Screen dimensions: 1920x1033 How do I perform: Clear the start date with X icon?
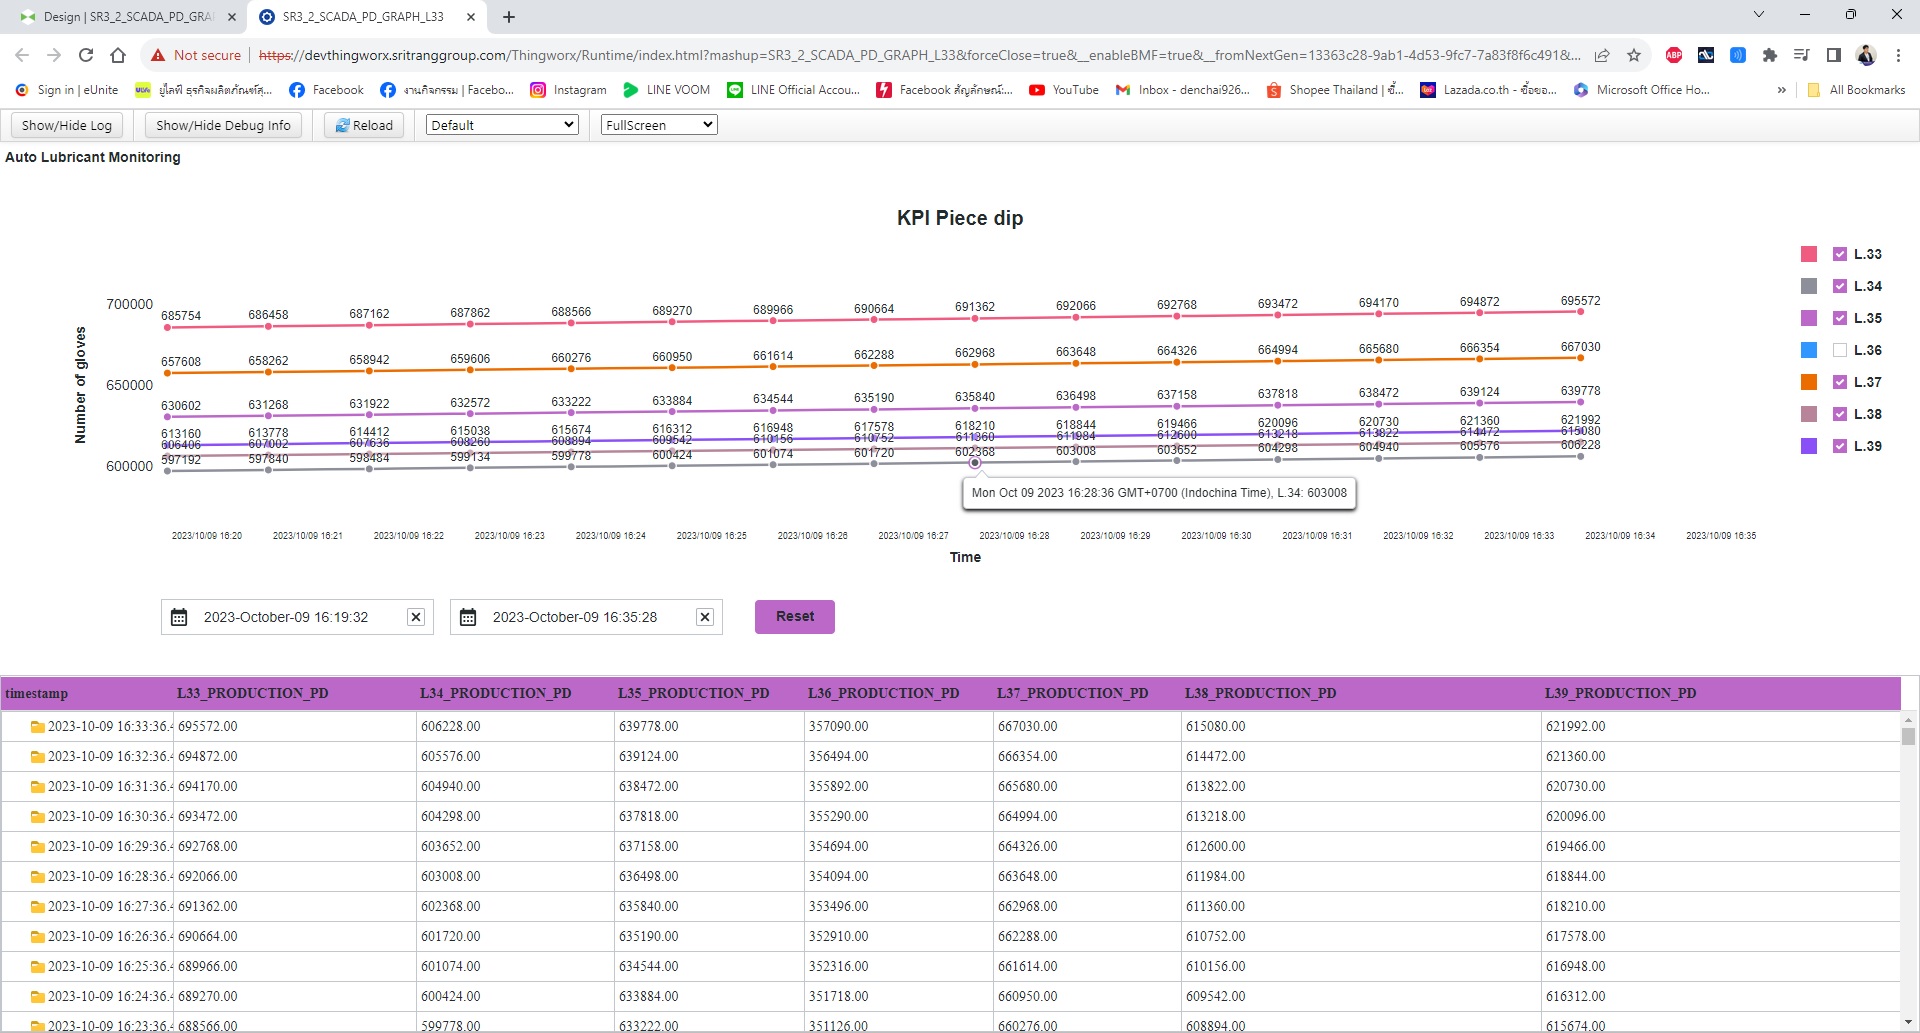coord(416,617)
